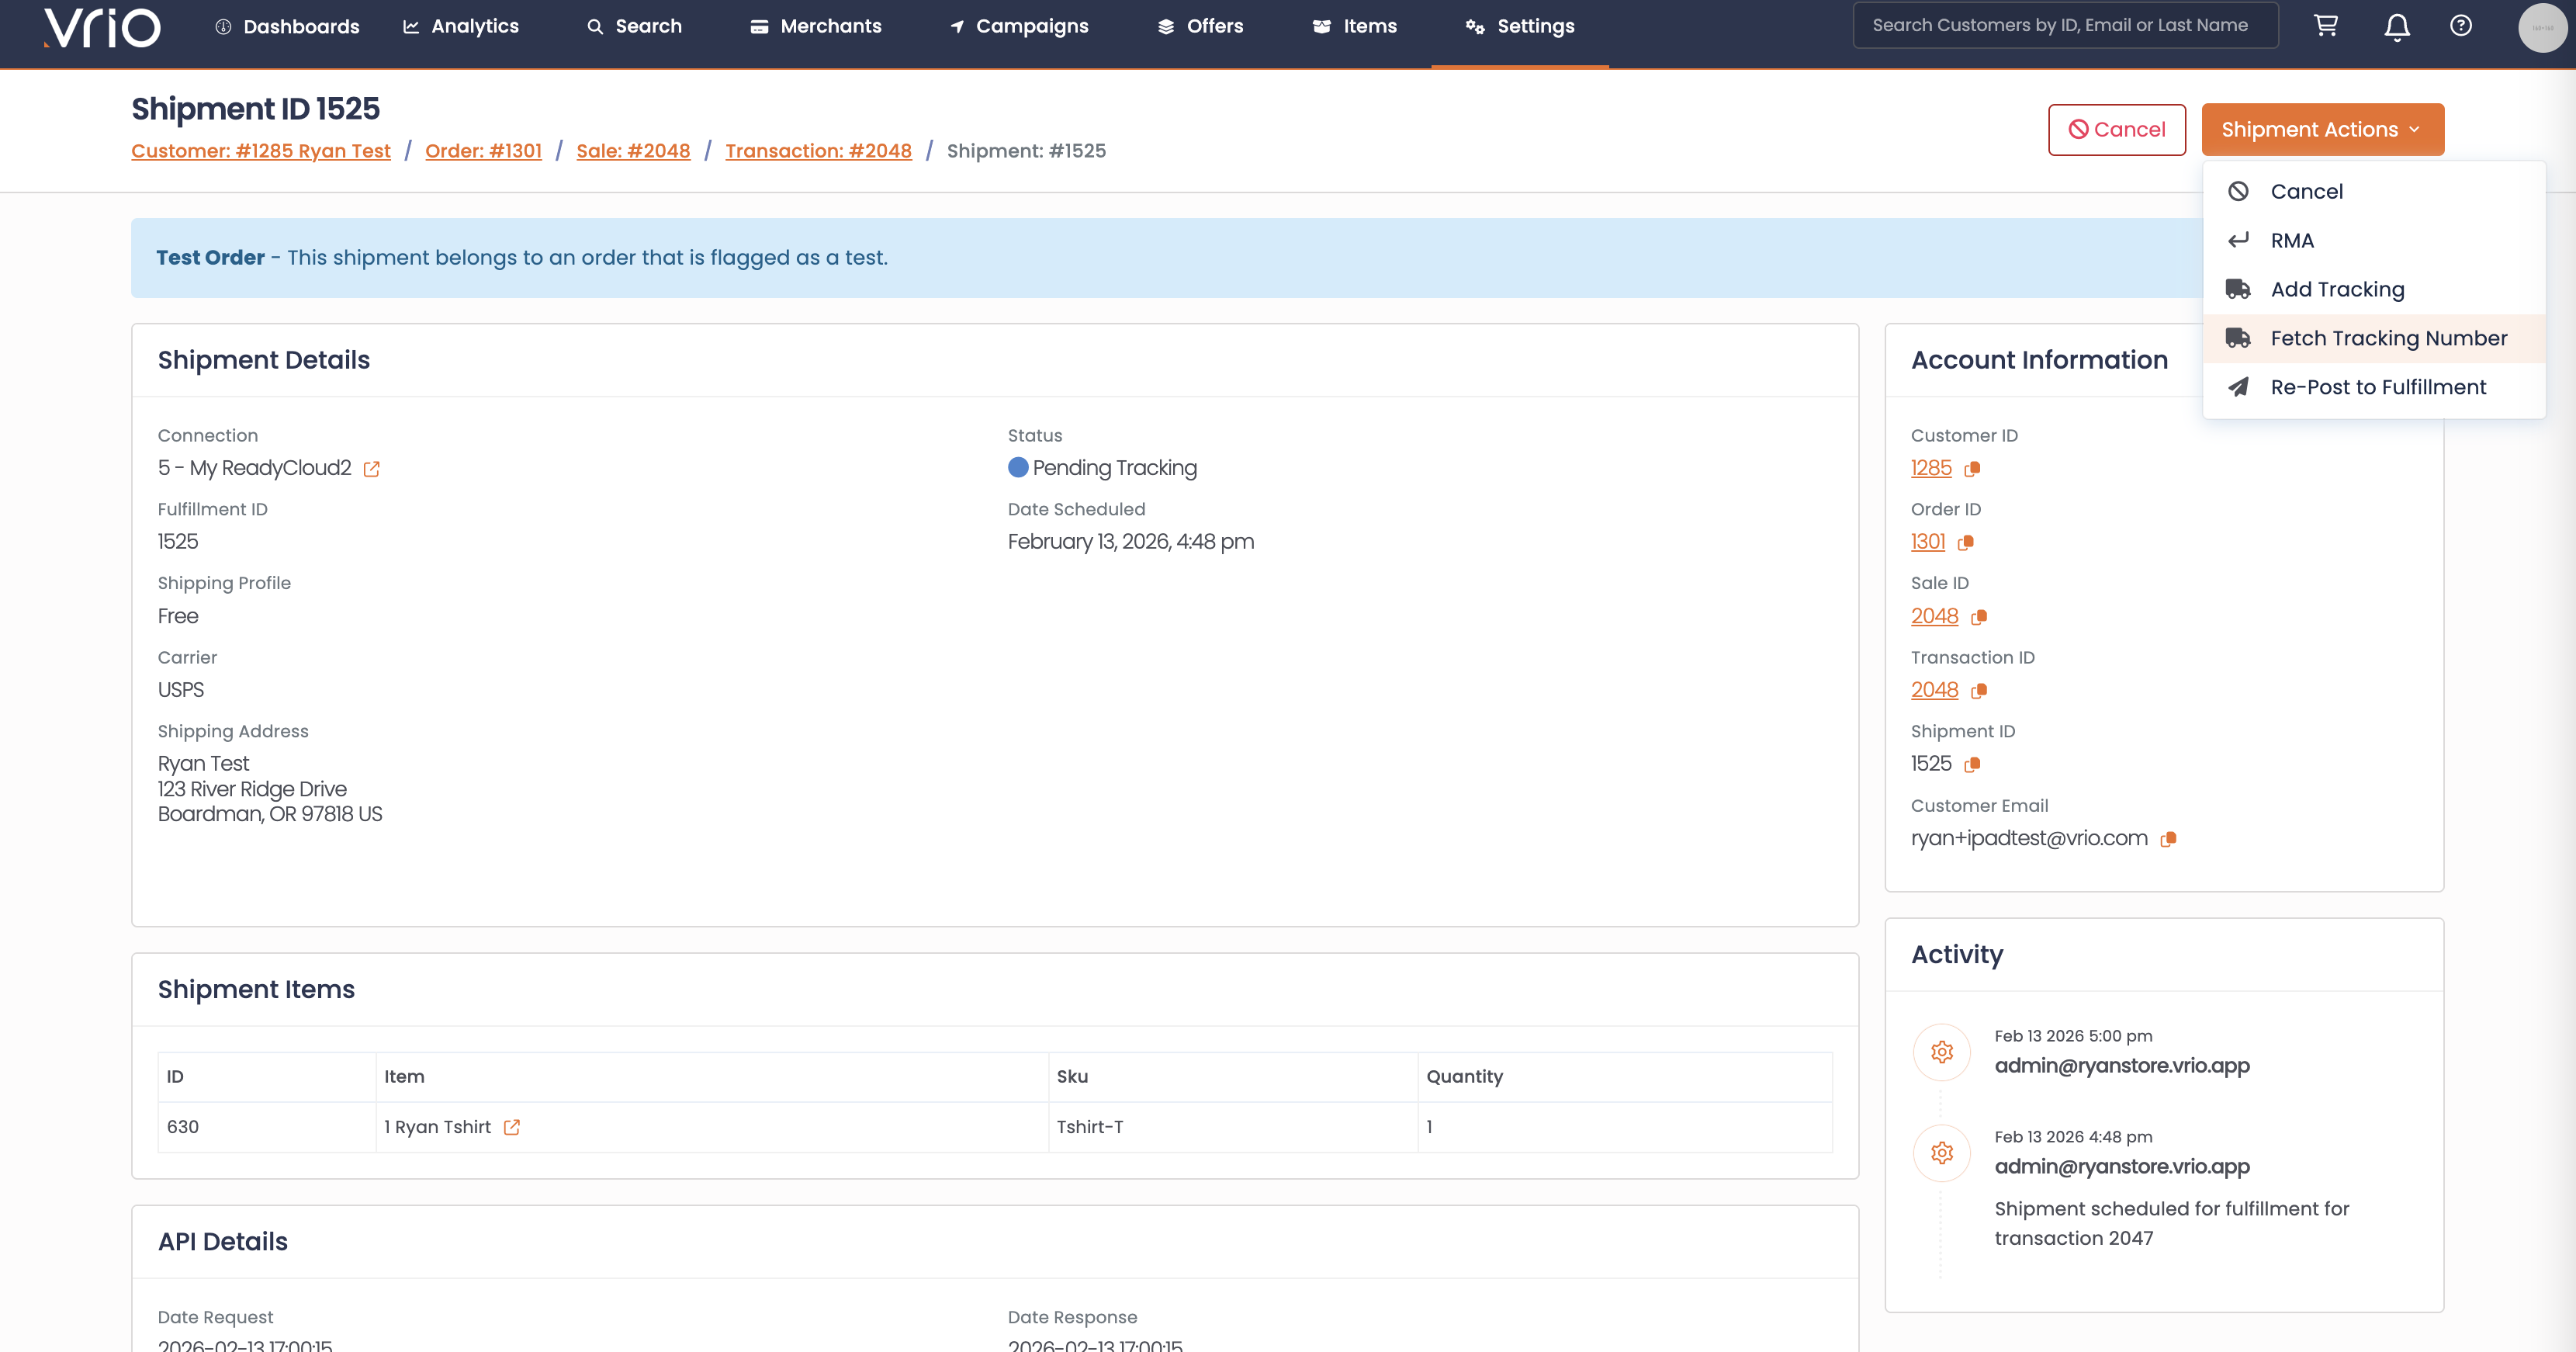Copy the Sale ID 2048 value
The width and height of the screenshot is (2576, 1352).
(x=1978, y=617)
